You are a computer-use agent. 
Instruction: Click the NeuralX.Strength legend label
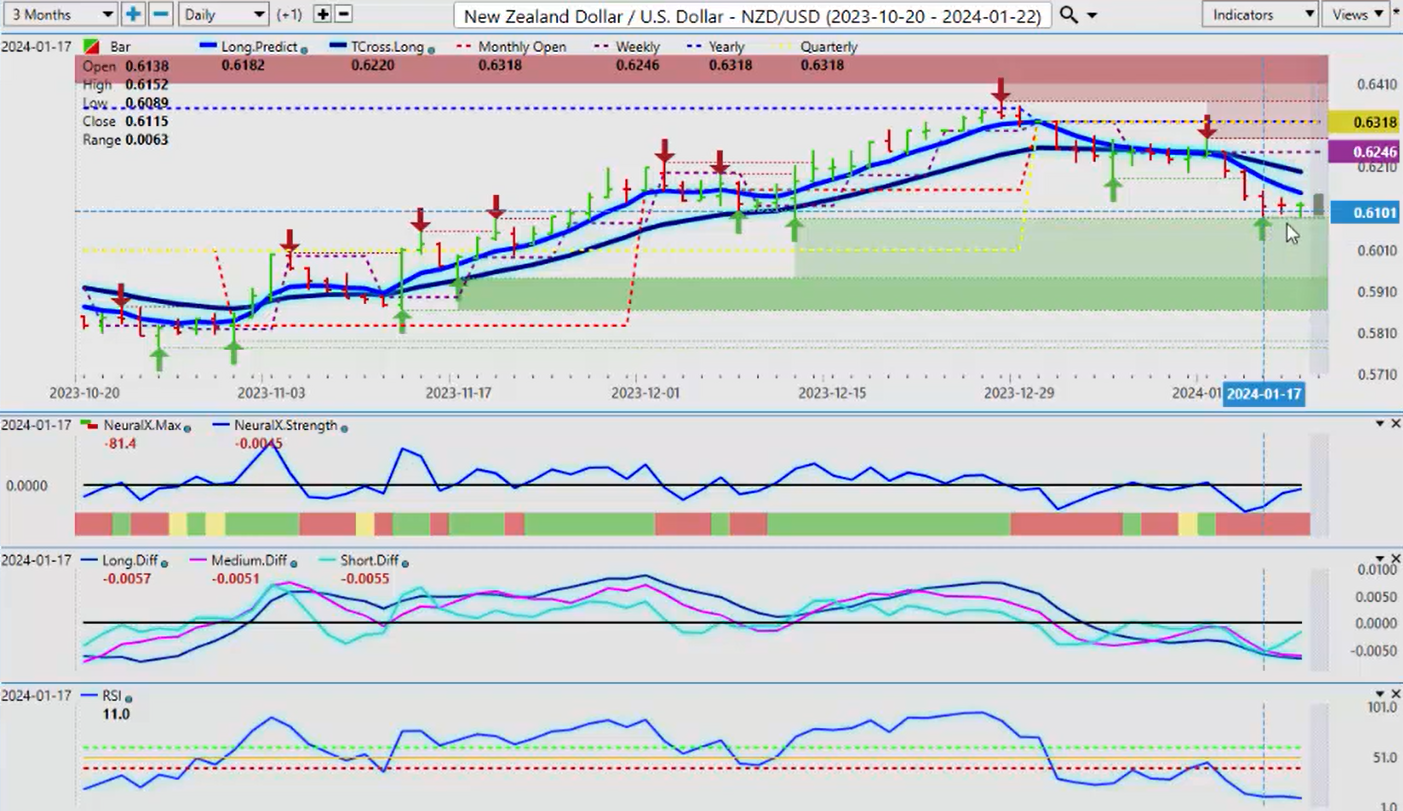284,426
